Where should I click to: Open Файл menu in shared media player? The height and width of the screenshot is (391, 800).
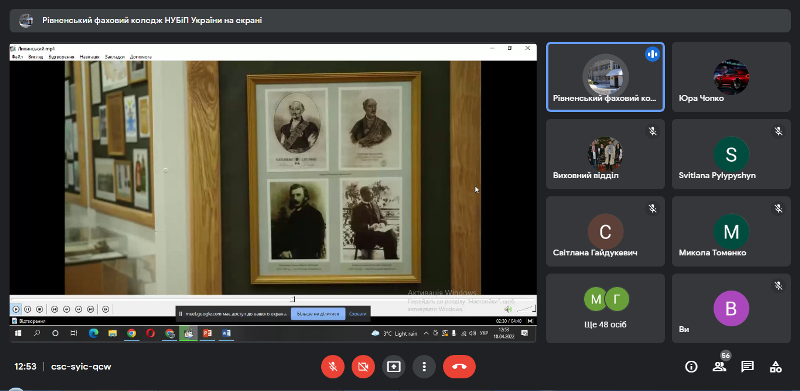(17, 57)
